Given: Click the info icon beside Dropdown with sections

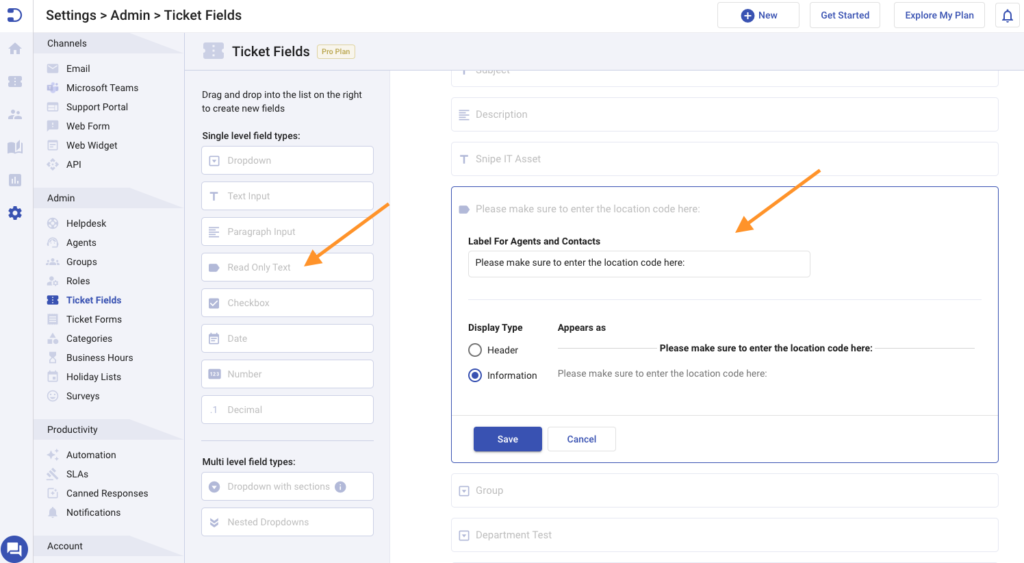Looking at the screenshot, I should coord(340,487).
